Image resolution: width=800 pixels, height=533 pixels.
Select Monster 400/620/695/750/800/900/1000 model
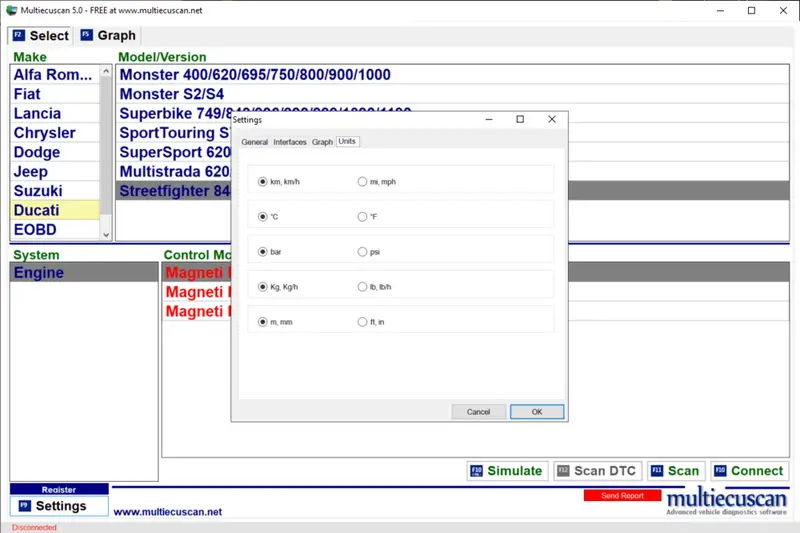453,74
